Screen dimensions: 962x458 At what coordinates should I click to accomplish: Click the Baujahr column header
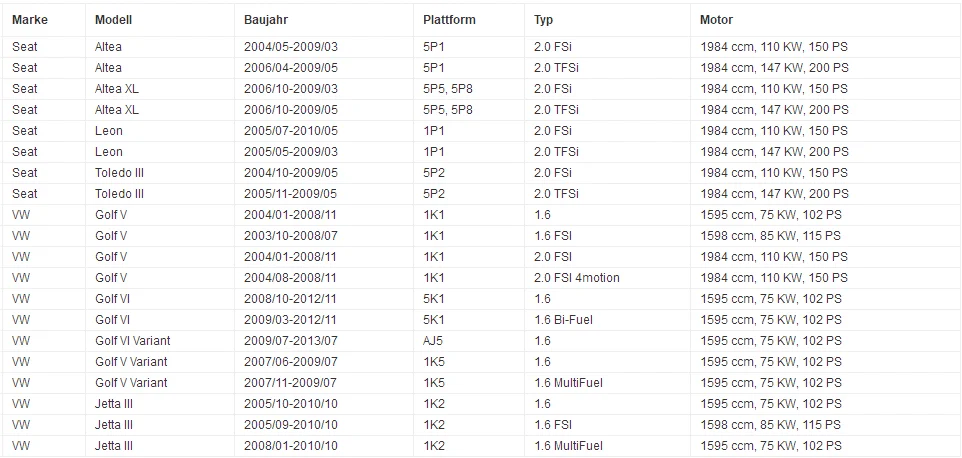(x=266, y=20)
